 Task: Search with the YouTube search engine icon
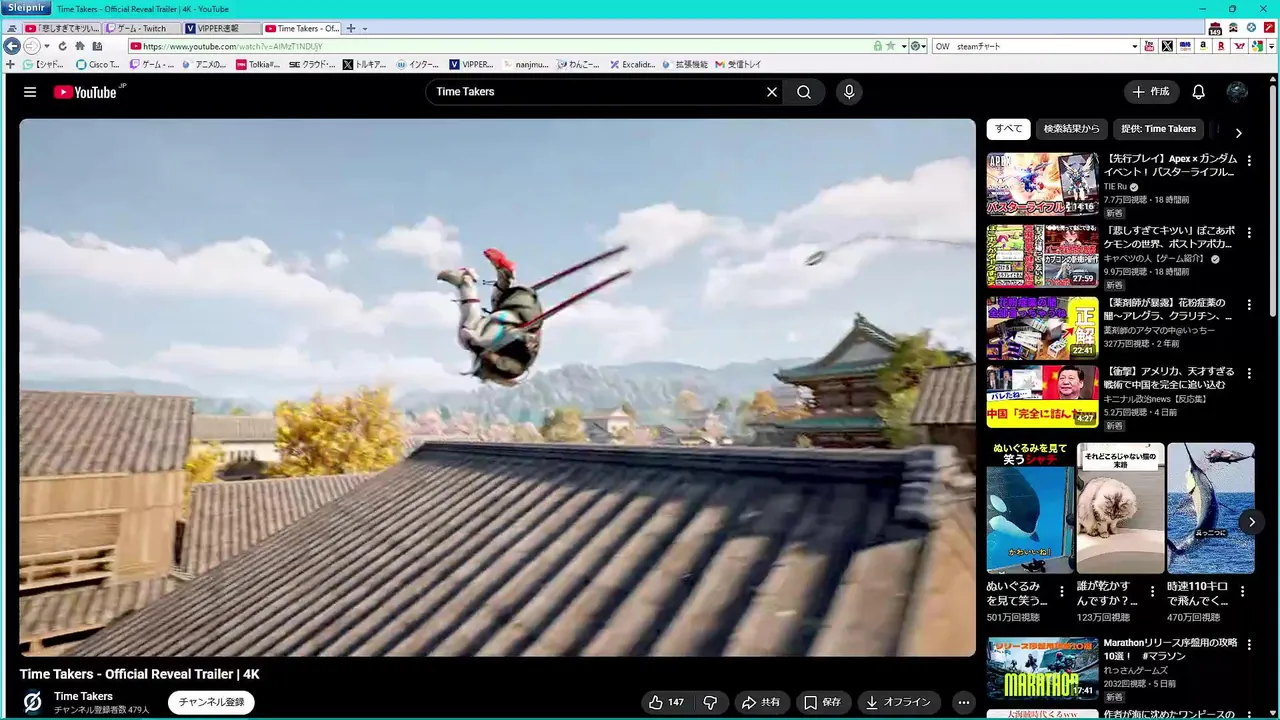[x=1149, y=46]
